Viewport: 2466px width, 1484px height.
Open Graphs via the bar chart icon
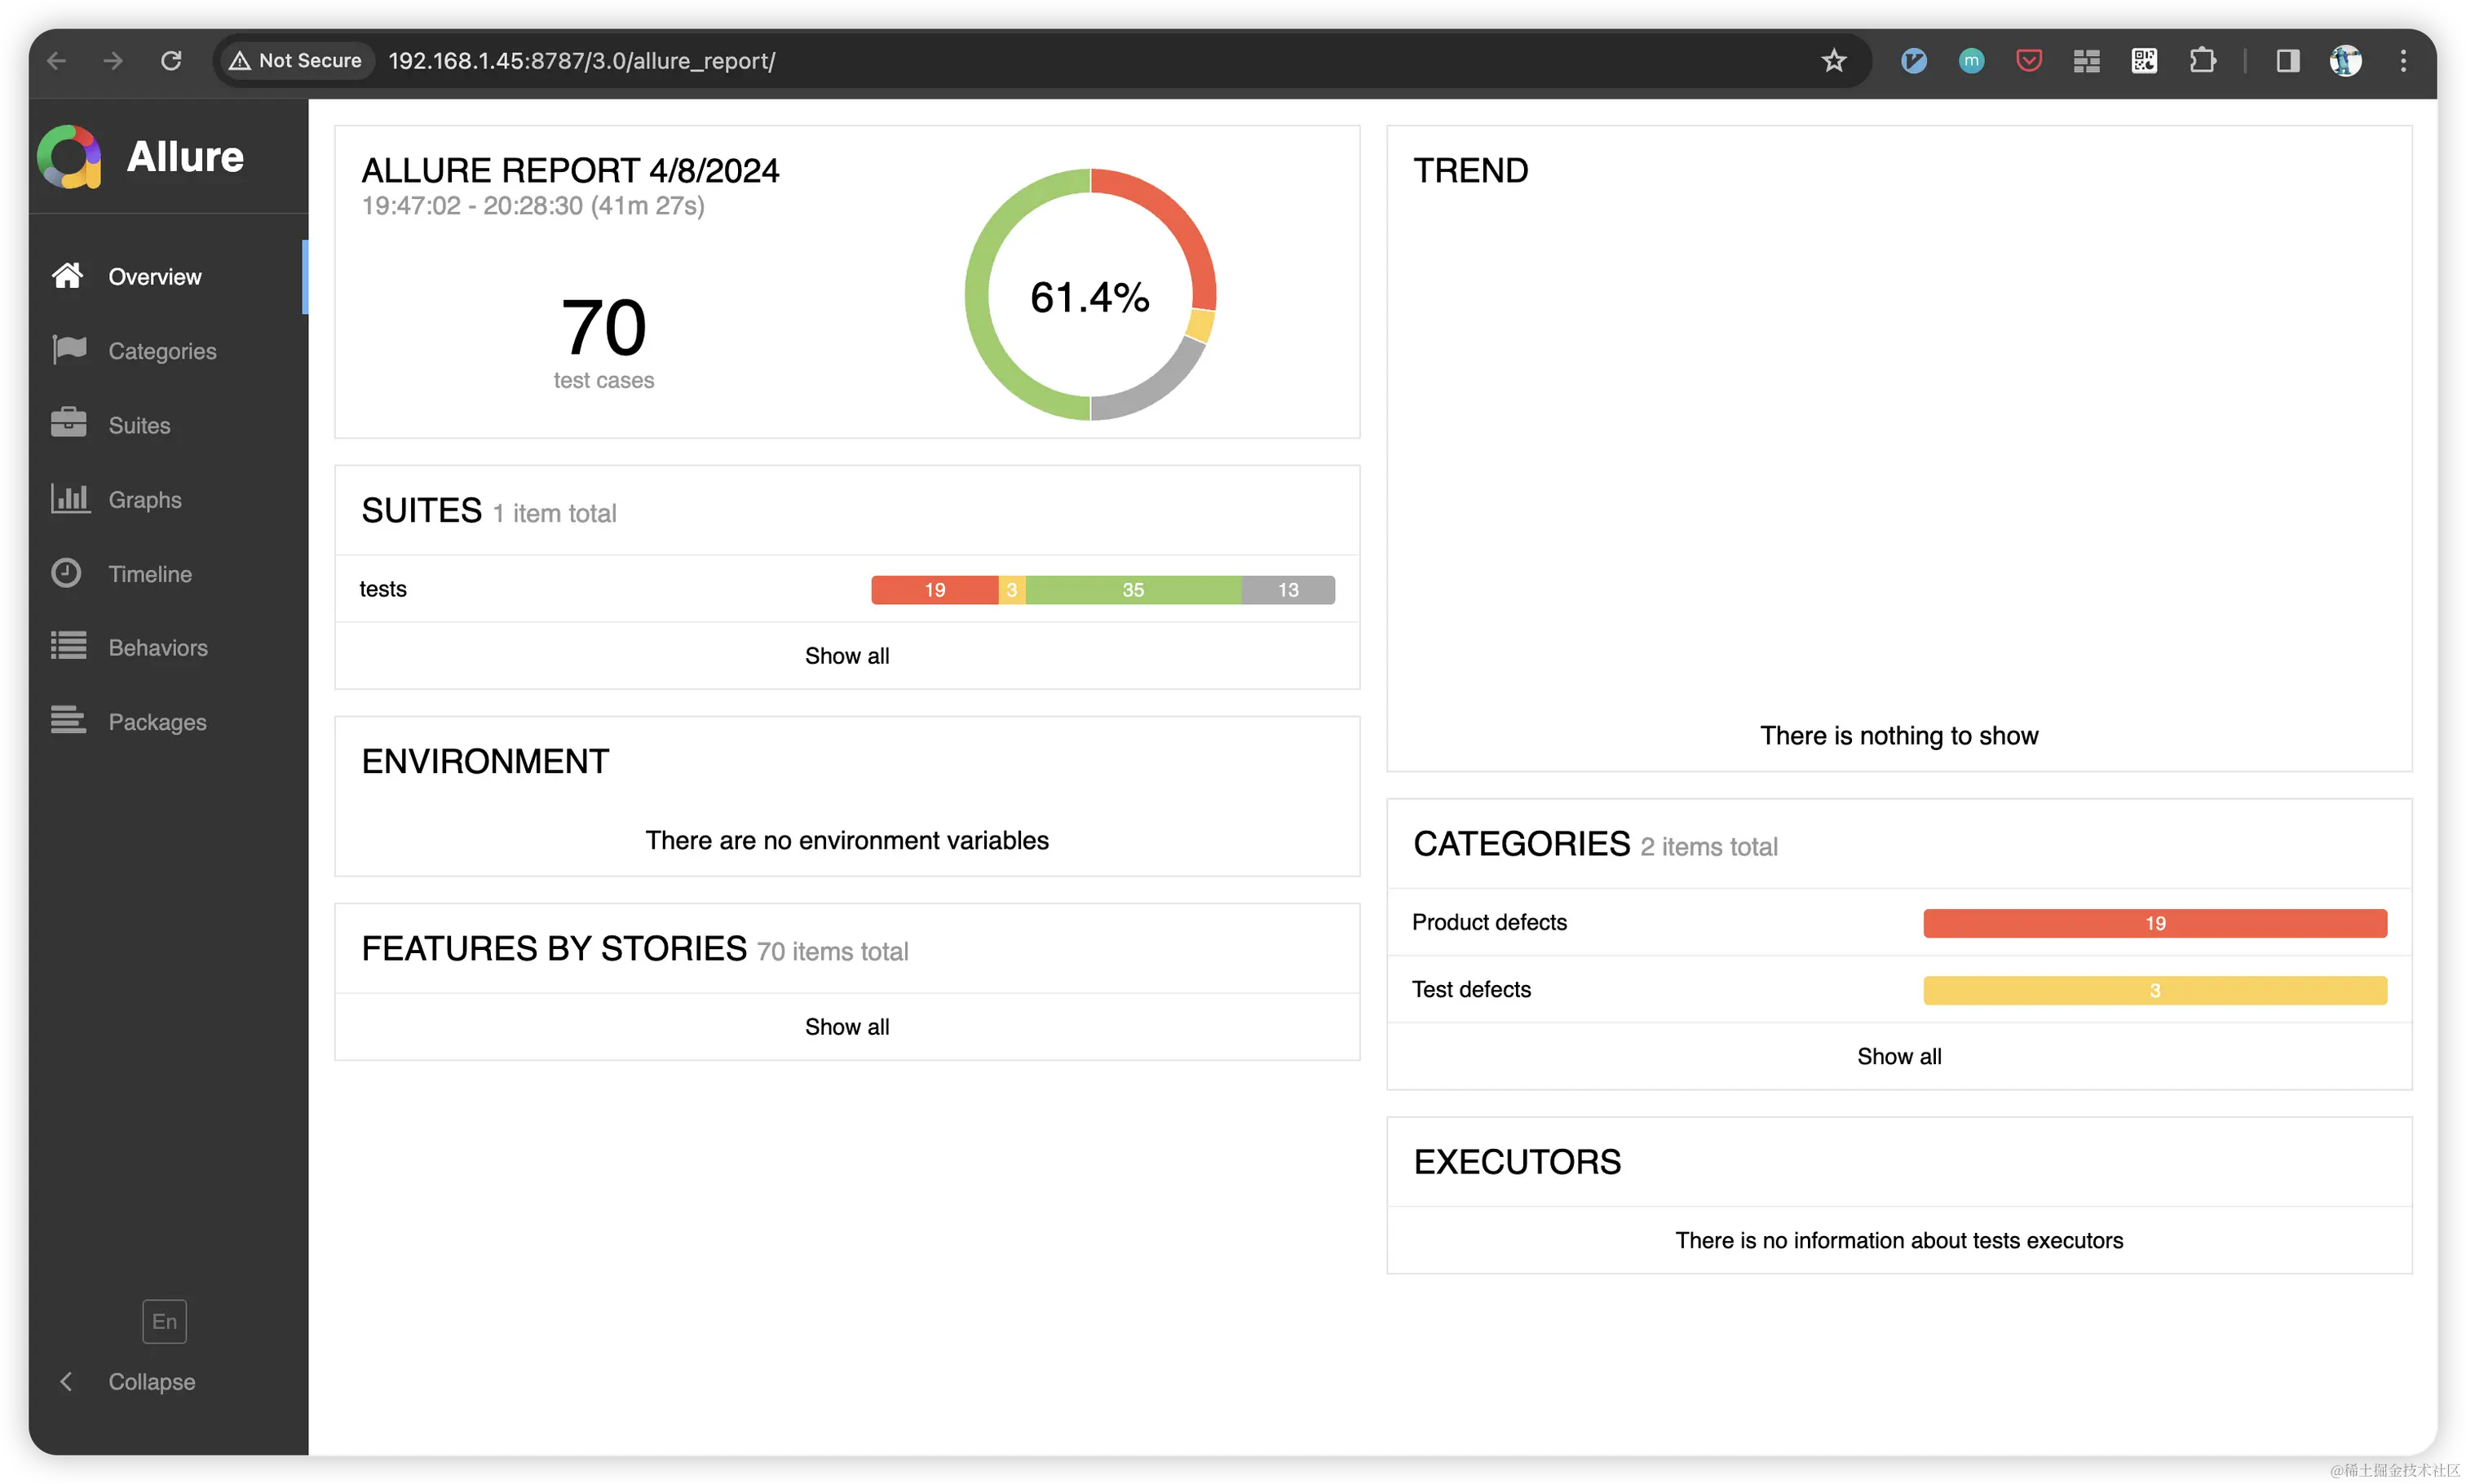click(x=69, y=498)
